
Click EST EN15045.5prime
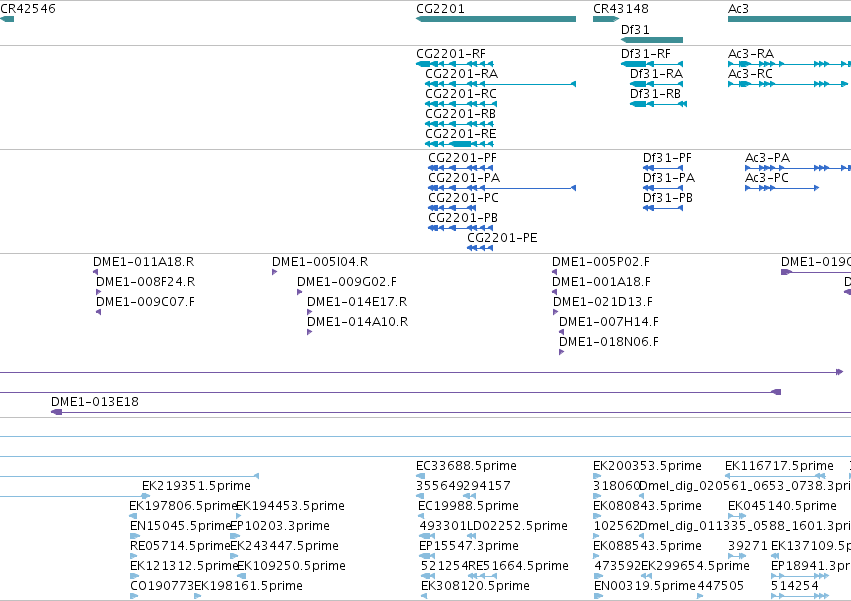coord(134,536)
